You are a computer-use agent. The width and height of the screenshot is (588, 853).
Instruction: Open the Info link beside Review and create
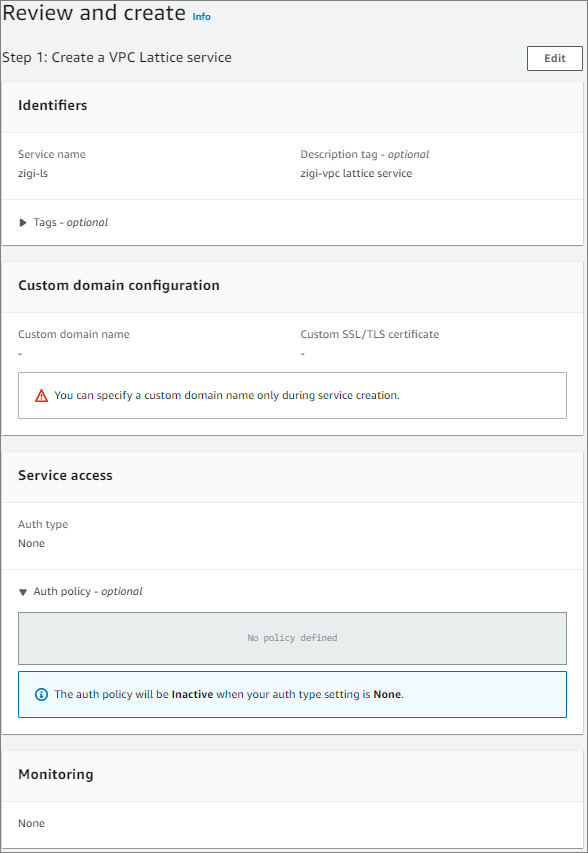(x=201, y=17)
